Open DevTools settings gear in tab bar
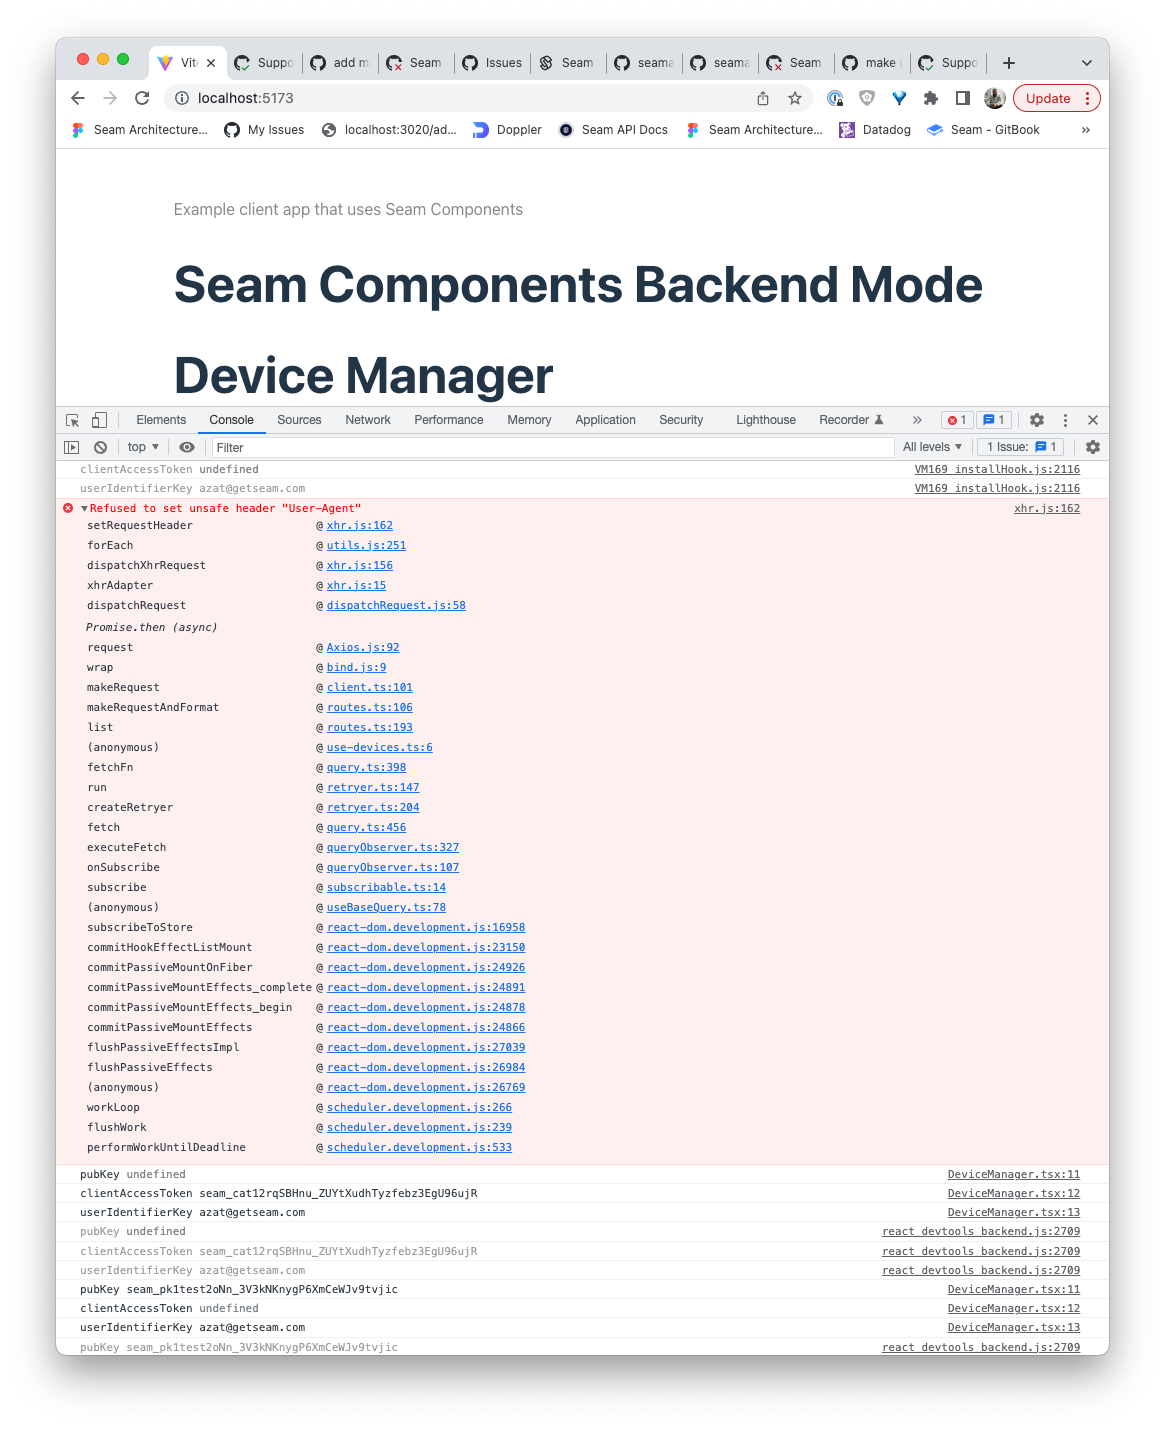This screenshot has height=1429, width=1165. (1037, 420)
